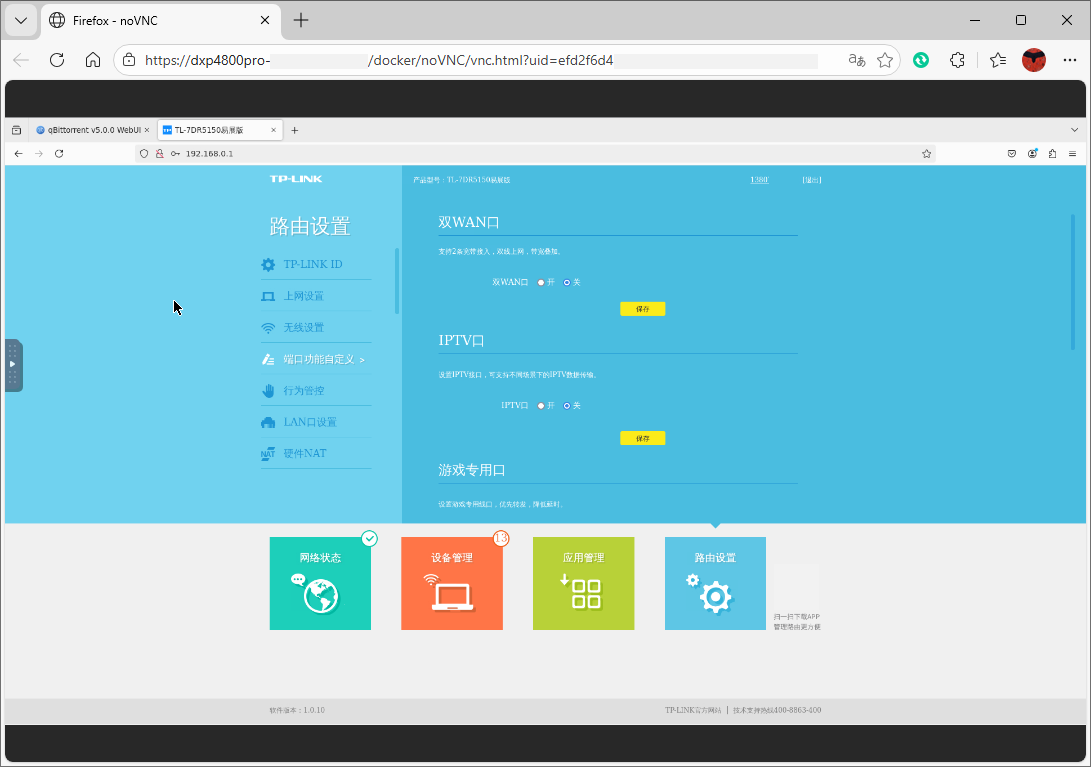Viewport: 1091px width, 767px height.
Task: Click the TP-LINK官方网站 footer link
Action: pyautogui.click(x=693, y=710)
